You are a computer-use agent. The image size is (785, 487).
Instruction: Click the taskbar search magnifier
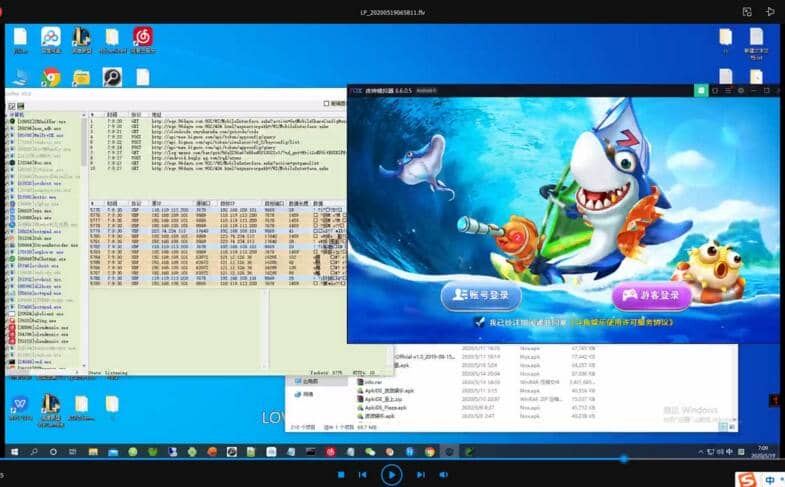[34, 452]
